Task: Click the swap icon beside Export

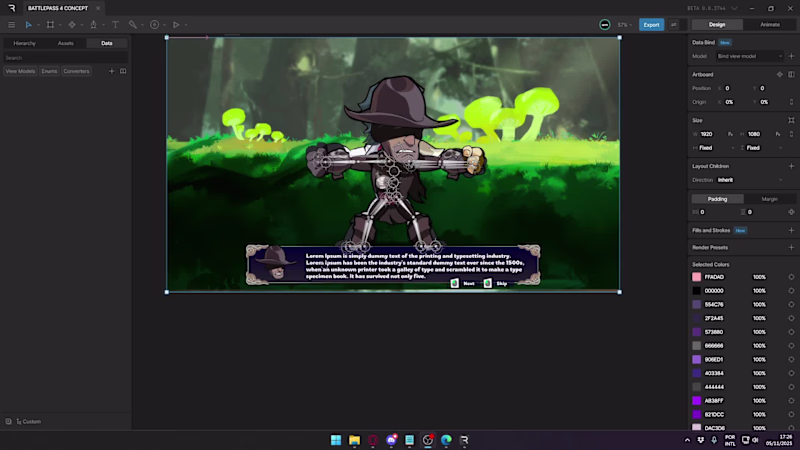Action: click(x=673, y=24)
